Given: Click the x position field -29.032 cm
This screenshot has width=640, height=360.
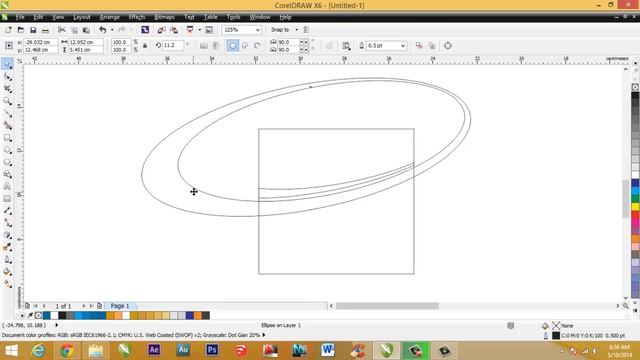Looking at the screenshot, I should [x=41, y=42].
